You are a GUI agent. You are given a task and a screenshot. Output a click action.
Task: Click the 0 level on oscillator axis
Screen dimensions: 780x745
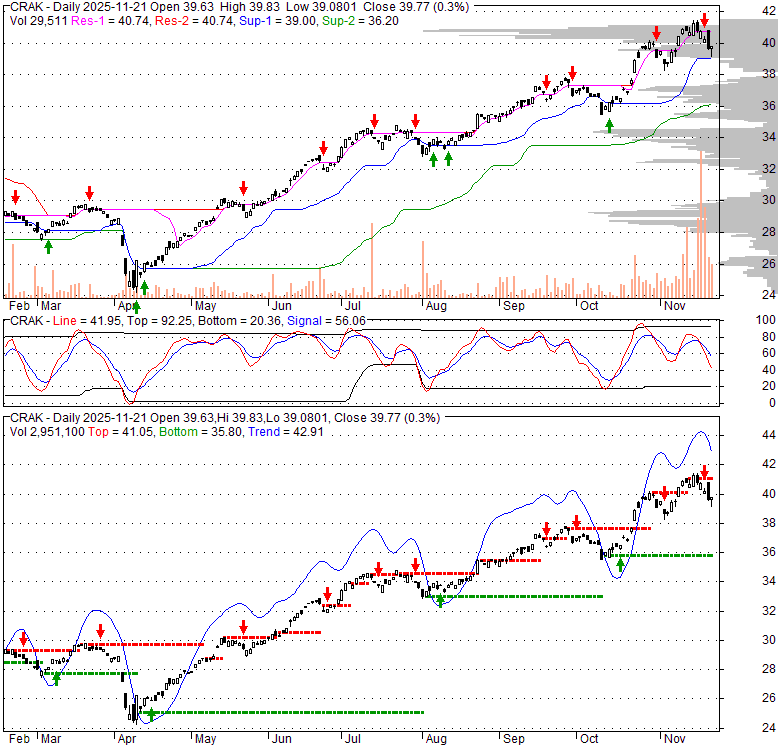(x=772, y=403)
